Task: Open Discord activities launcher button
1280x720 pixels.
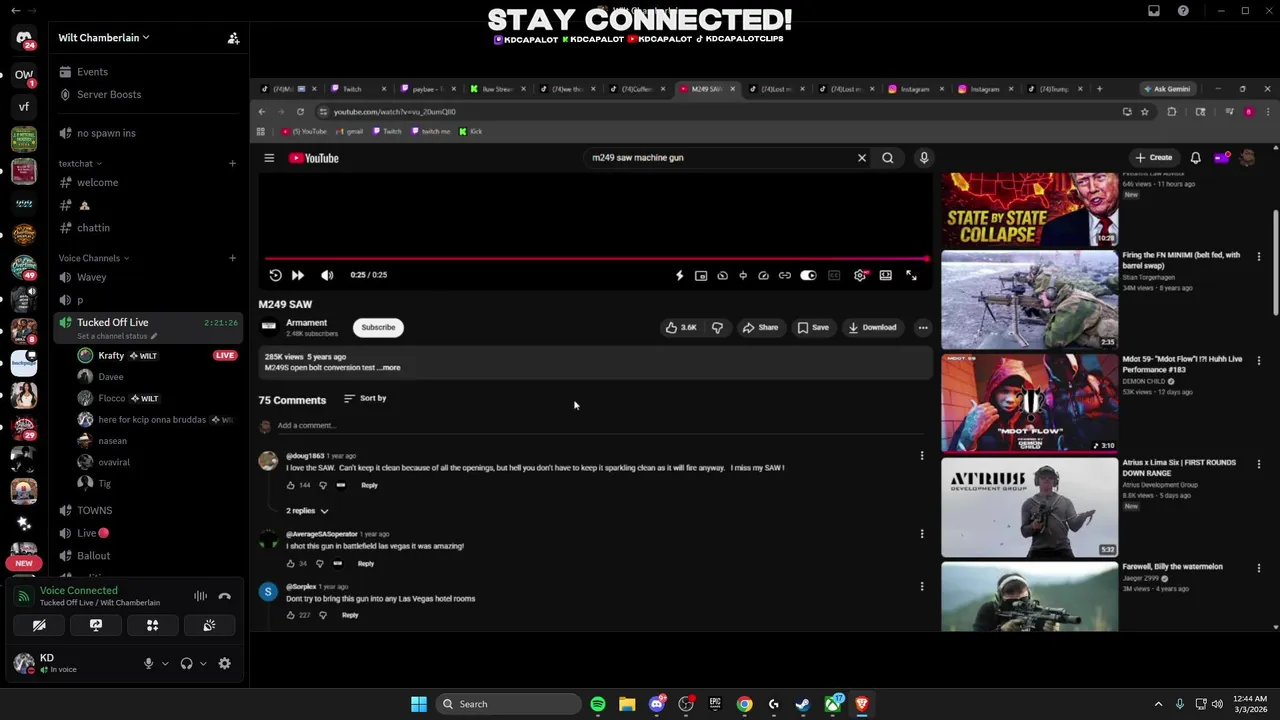Action: [x=153, y=625]
